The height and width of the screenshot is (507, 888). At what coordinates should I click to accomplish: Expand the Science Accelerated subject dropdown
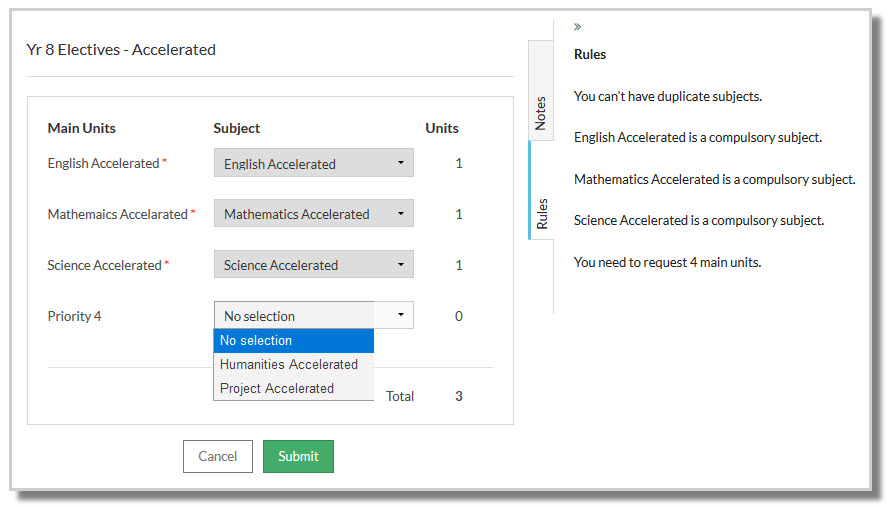(313, 265)
